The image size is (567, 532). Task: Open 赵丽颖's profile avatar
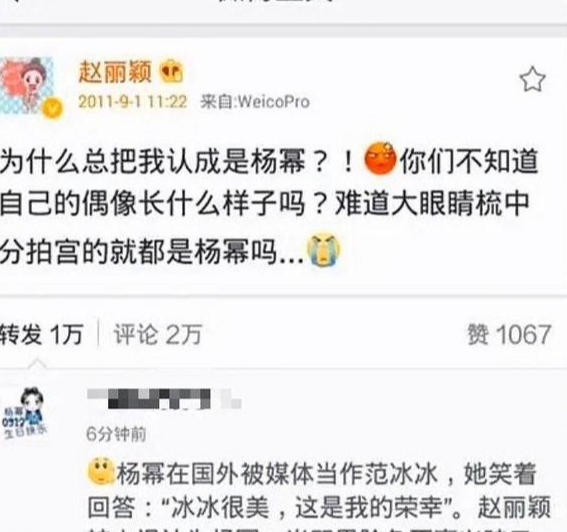coord(28,87)
